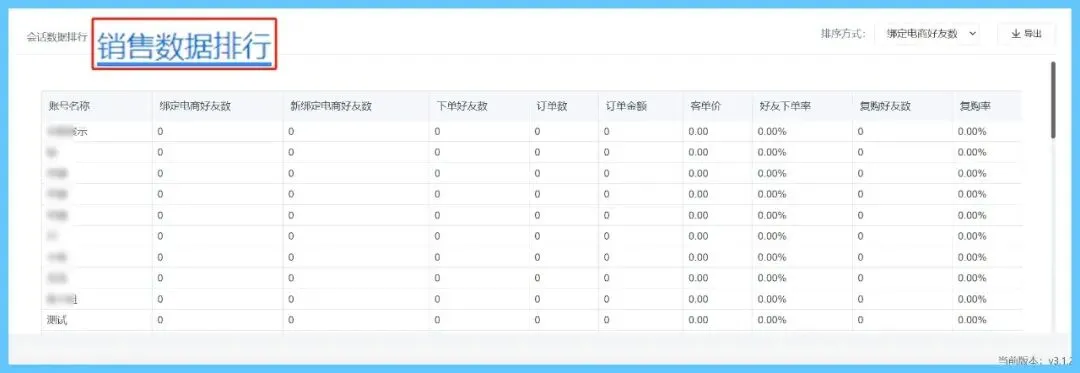Screen dimensions: 1080x373
Task: Click the 复购率 column header
Action: pos(975,106)
